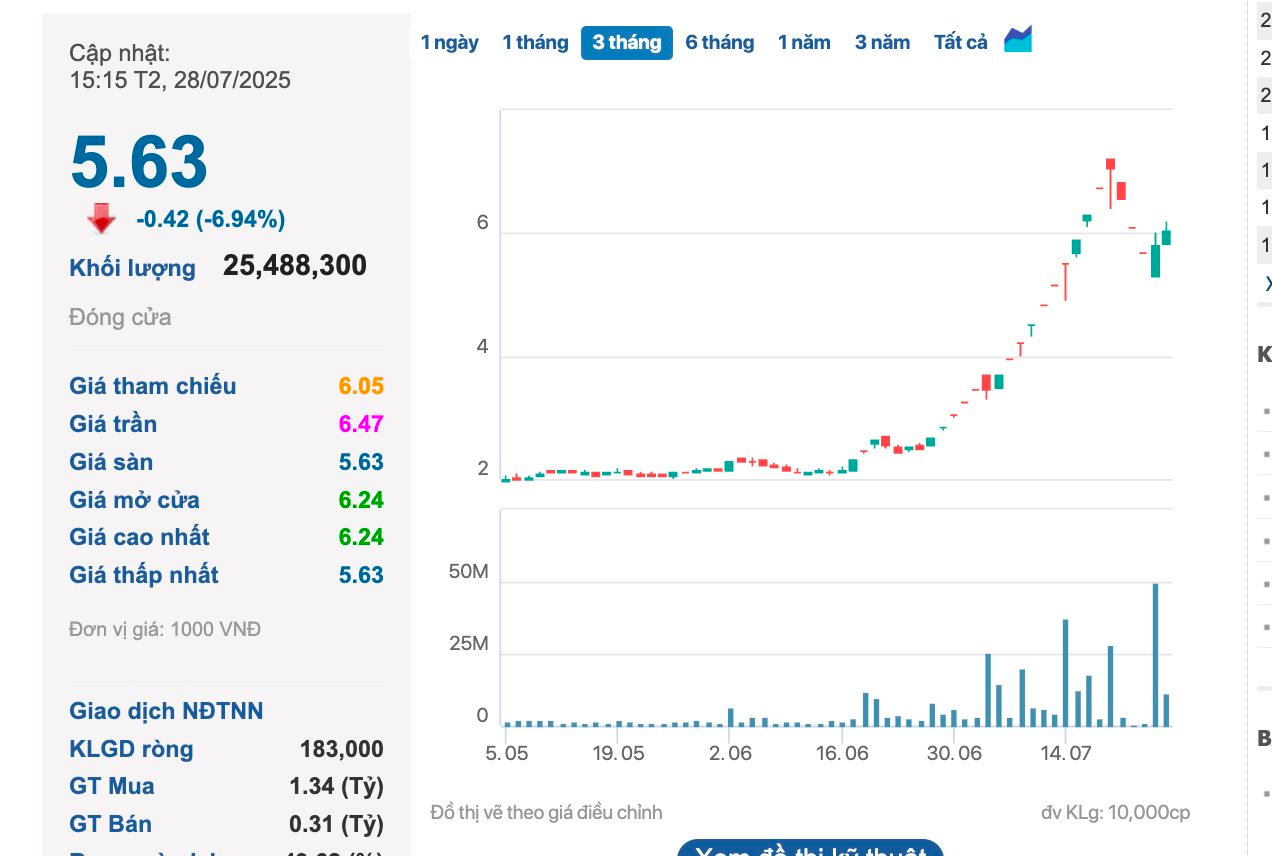Select the active 3 tháng tab
Viewport: 1272px width, 856px height.
tap(627, 42)
